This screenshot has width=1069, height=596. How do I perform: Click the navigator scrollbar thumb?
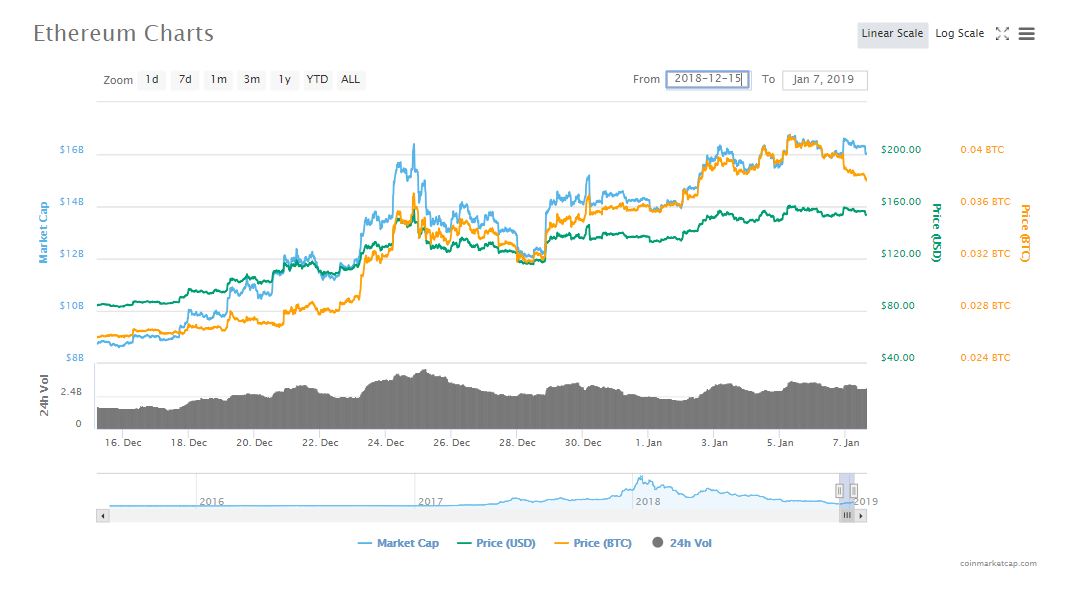[x=847, y=516]
